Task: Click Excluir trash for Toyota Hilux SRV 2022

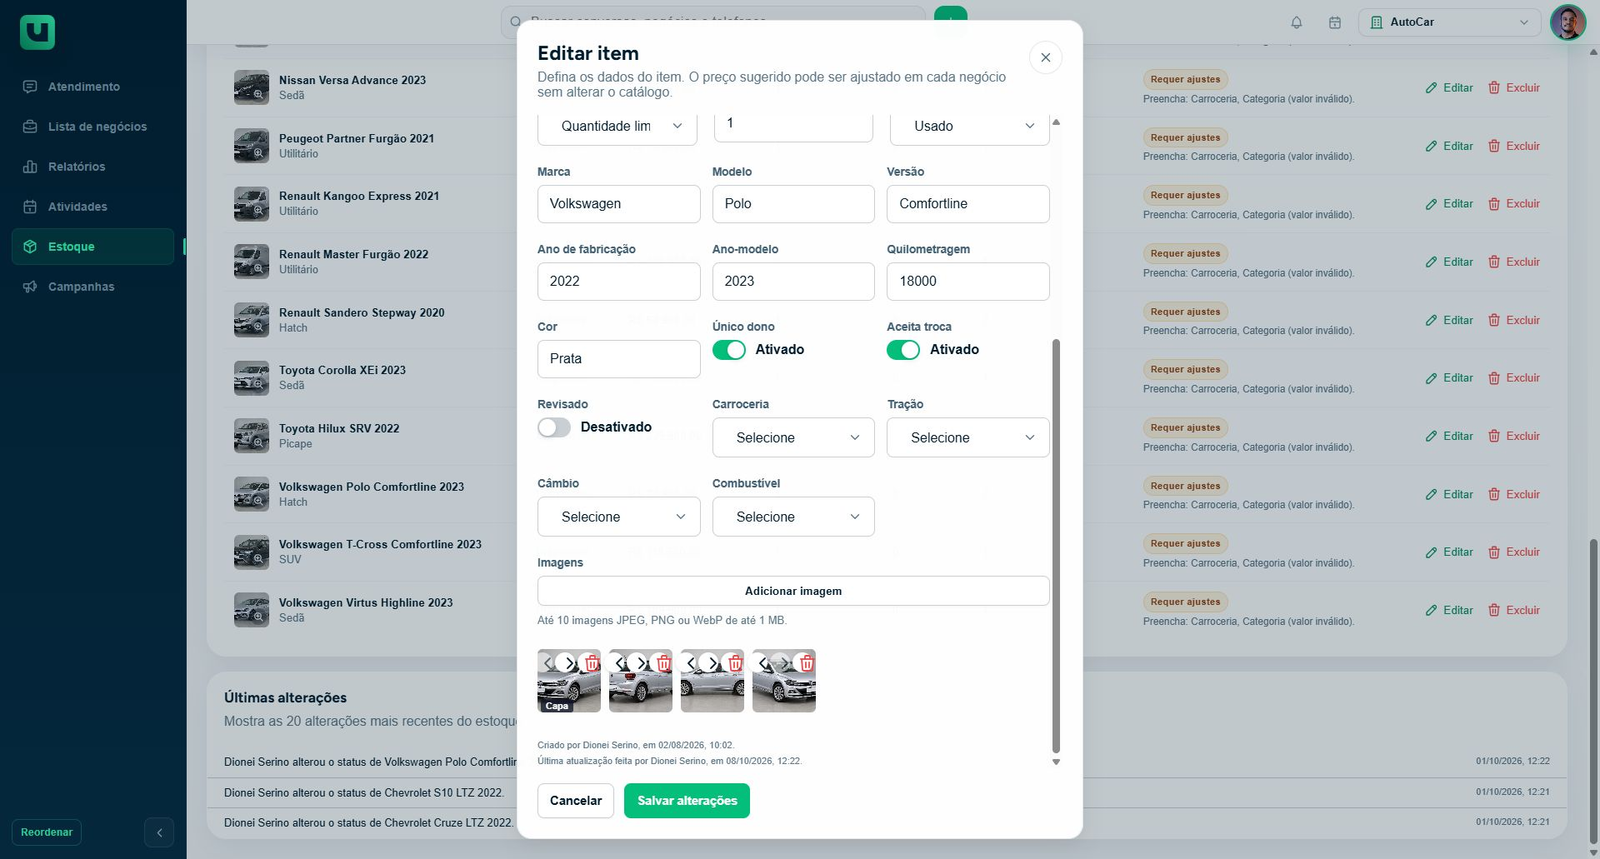Action: point(1514,436)
